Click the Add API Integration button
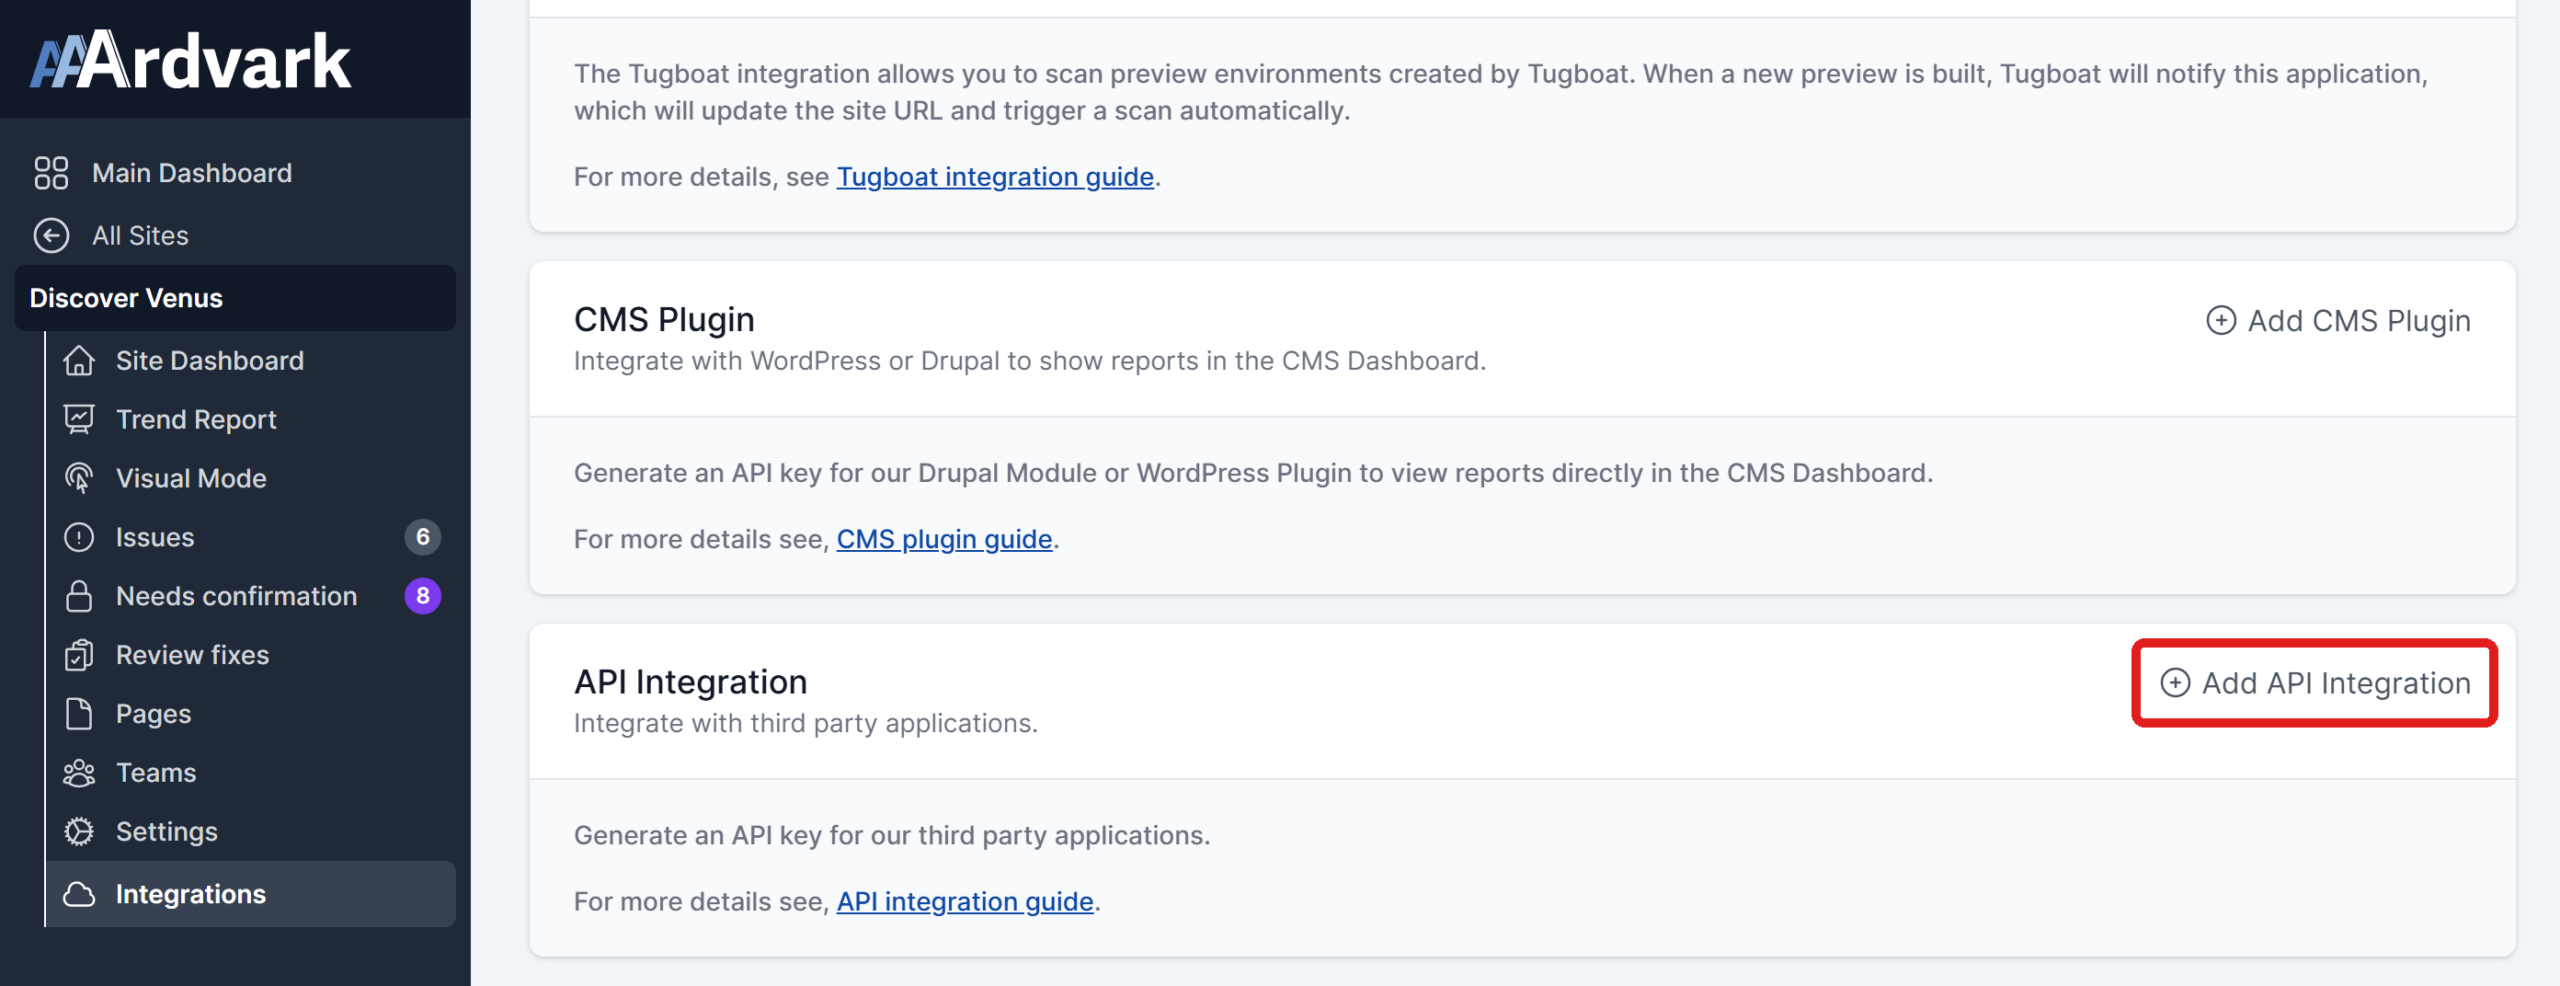 pyautogui.click(x=2315, y=683)
